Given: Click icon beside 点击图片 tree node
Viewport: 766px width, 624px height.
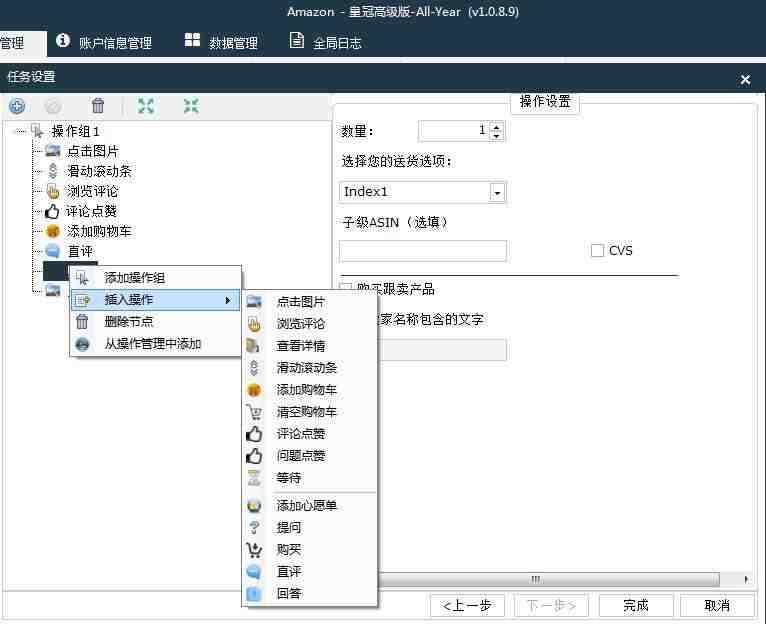Looking at the screenshot, I should pyautogui.click(x=53, y=151).
